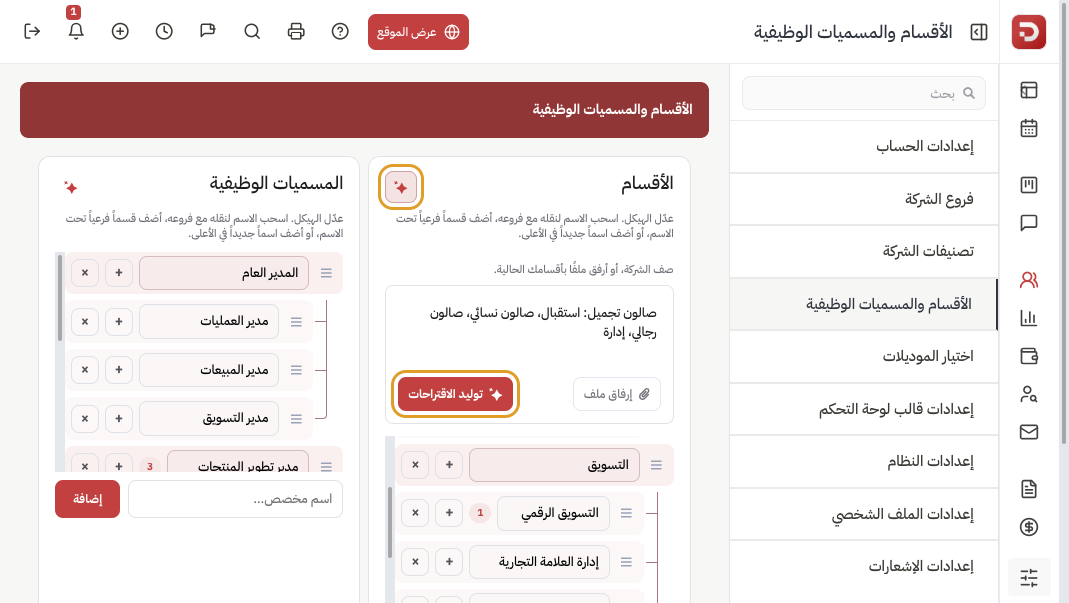Focus the اسم مخصص input field
The width and height of the screenshot is (1069, 603).
(x=235, y=499)
